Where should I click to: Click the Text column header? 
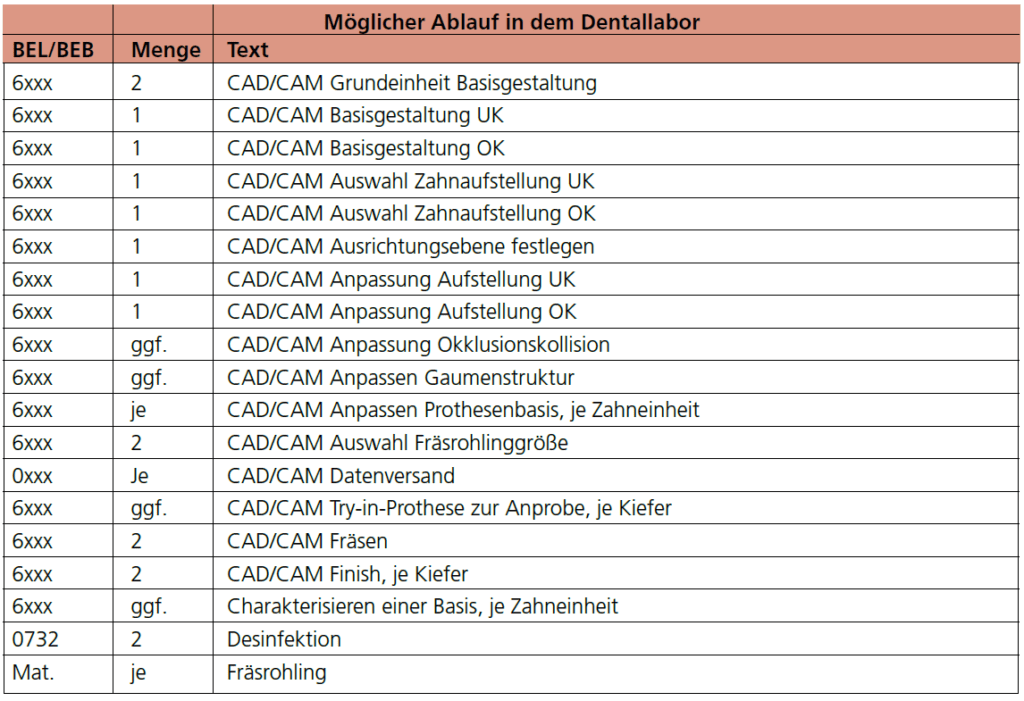[248, 50]
